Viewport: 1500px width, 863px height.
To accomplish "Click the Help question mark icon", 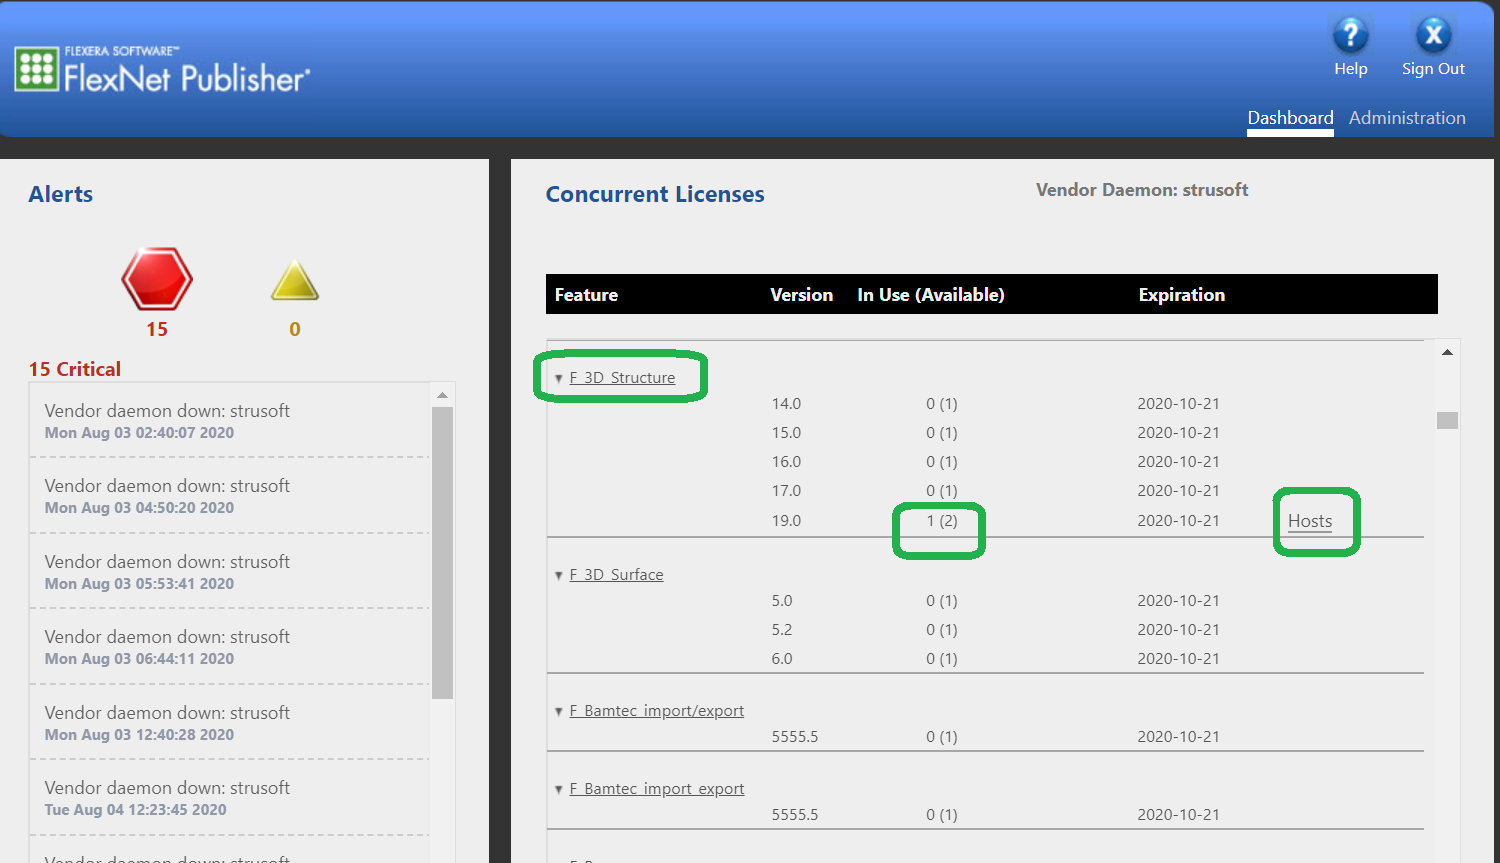I will point(1350,35).
